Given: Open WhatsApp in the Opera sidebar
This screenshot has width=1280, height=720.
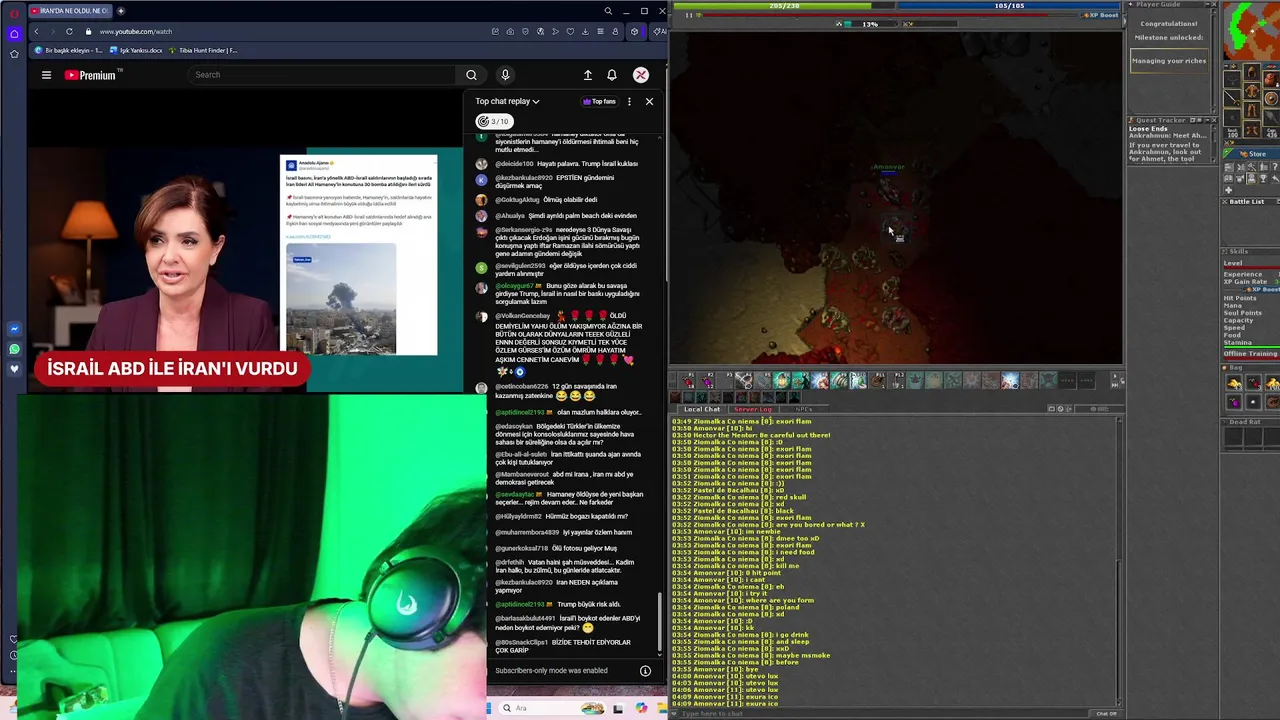Looking at the screenshot, I should pyautogui.click(x=14, y=349).
